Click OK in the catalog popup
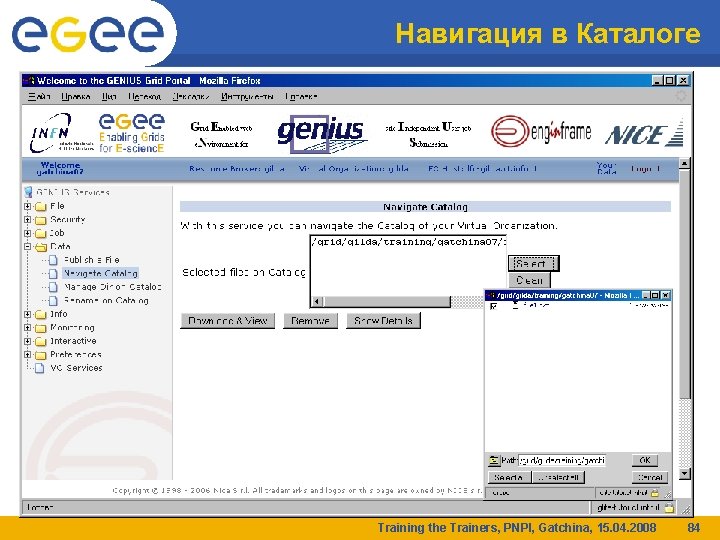Image resolution: width=720 pixels, height=540 pixels. (645, 460)
